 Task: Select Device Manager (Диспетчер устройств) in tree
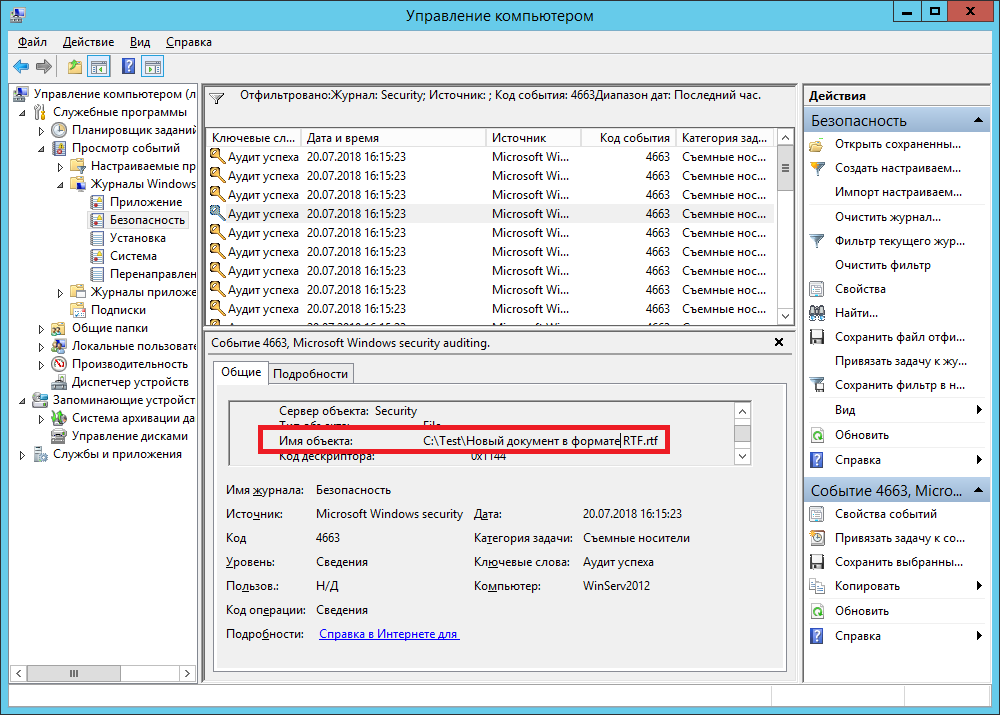point(129,382)
